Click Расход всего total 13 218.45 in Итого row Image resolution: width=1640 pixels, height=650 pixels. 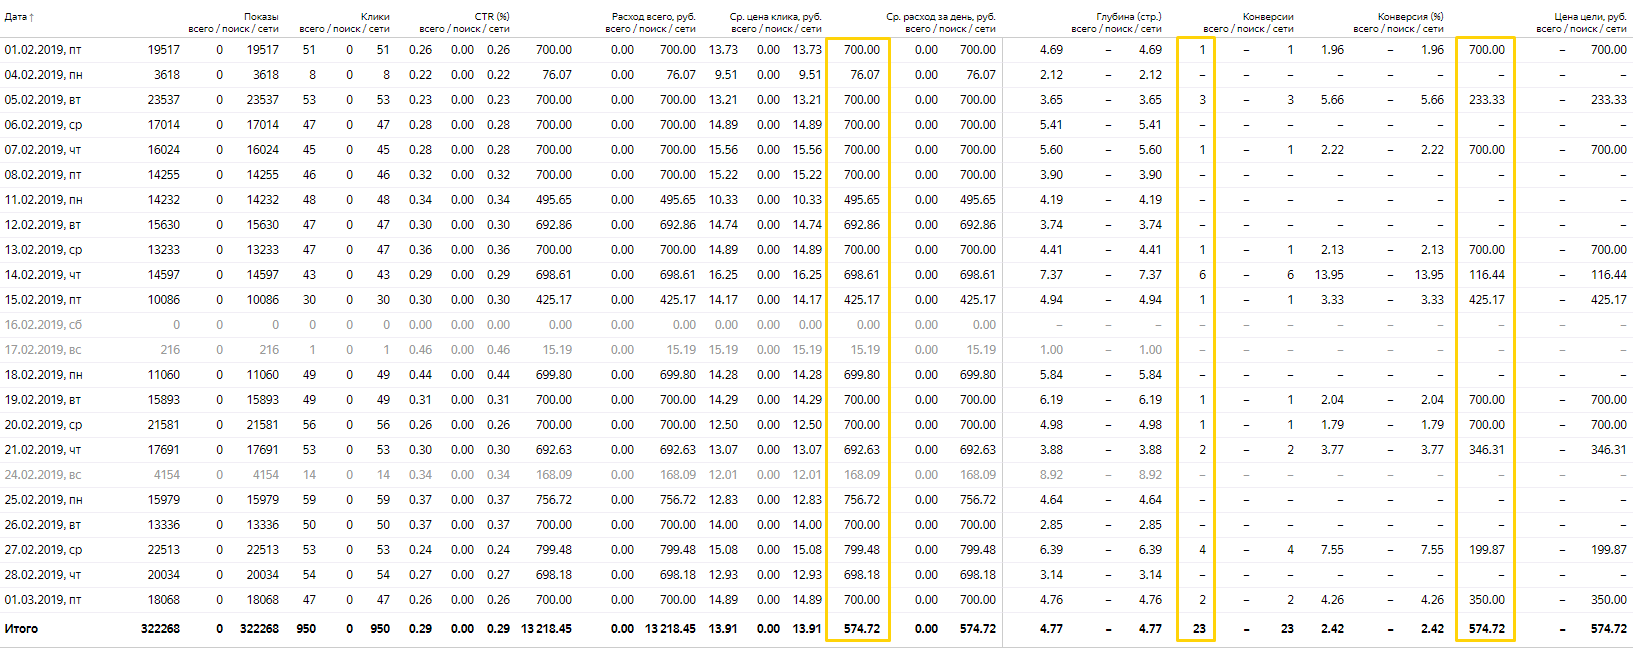point(547,629)
